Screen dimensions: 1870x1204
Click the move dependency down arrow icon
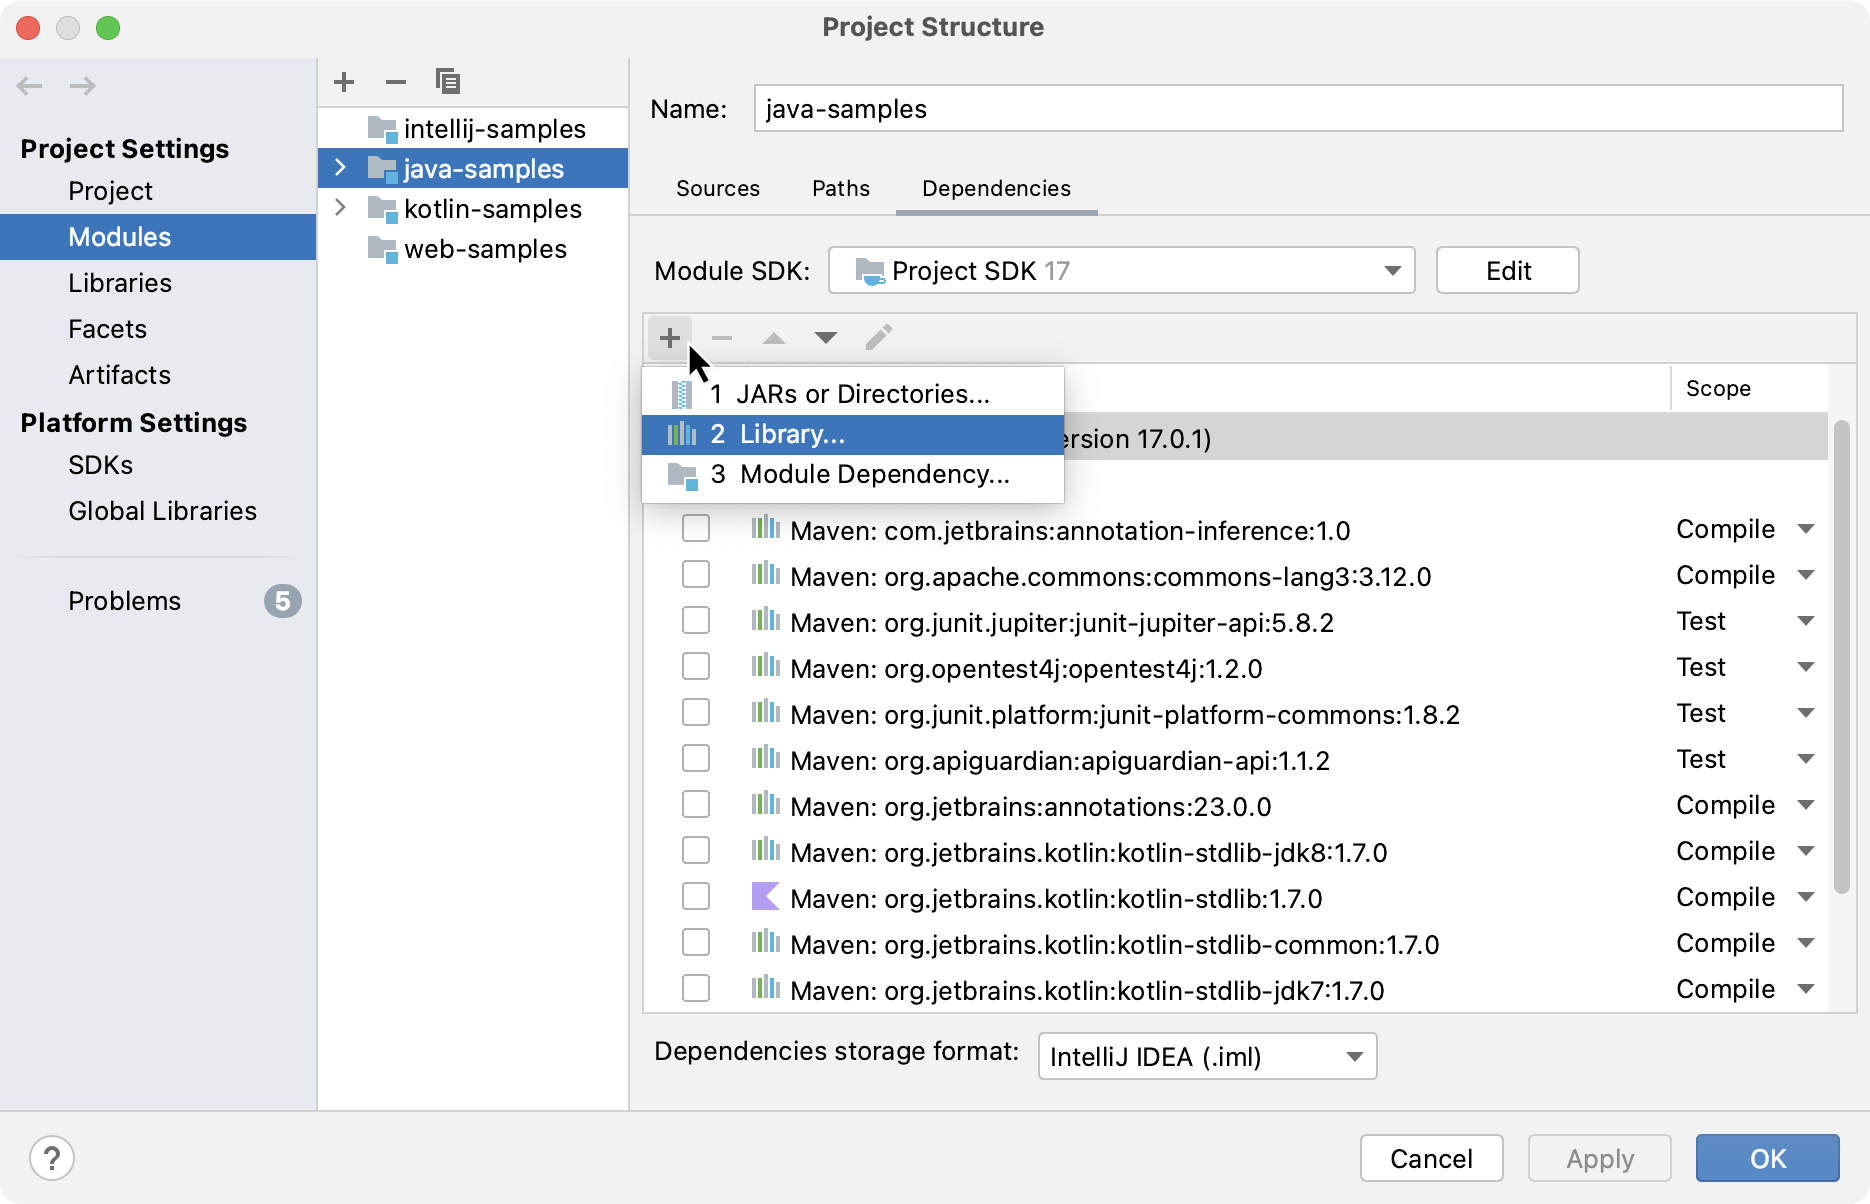(x=826, y=337)
